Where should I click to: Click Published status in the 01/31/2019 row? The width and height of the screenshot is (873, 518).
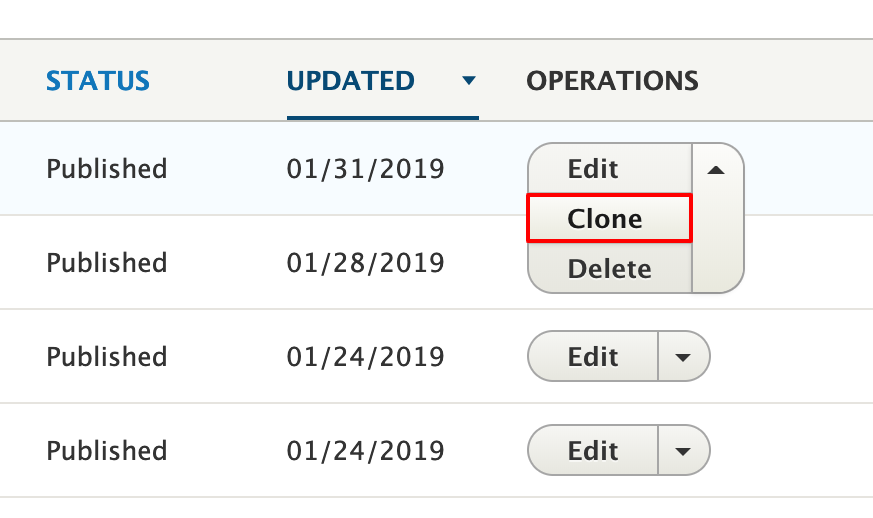107,168
